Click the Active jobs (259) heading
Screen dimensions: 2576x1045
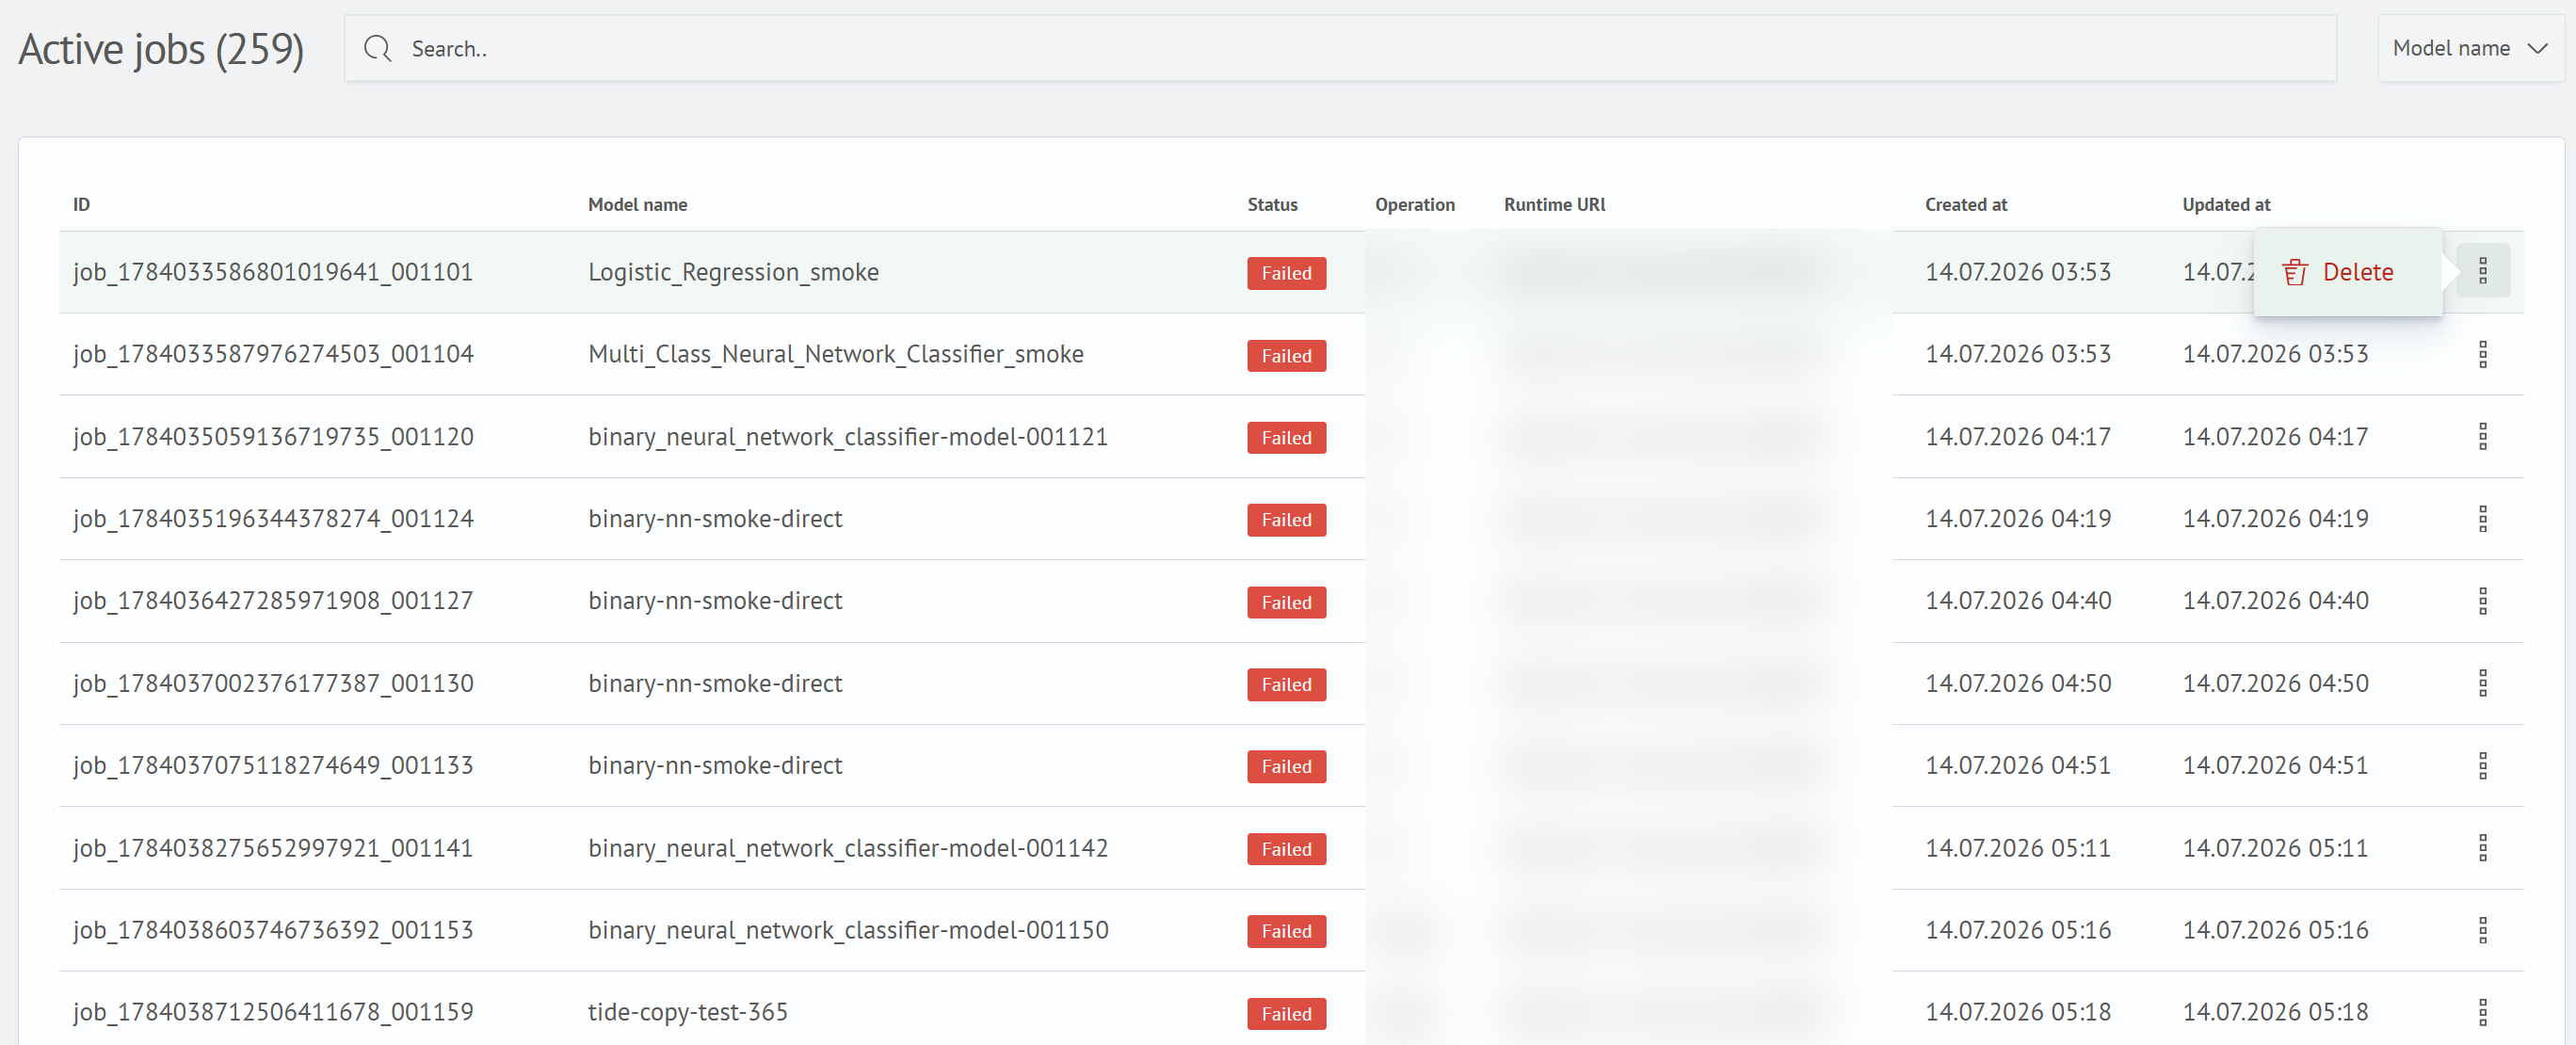tap(161, 49)
